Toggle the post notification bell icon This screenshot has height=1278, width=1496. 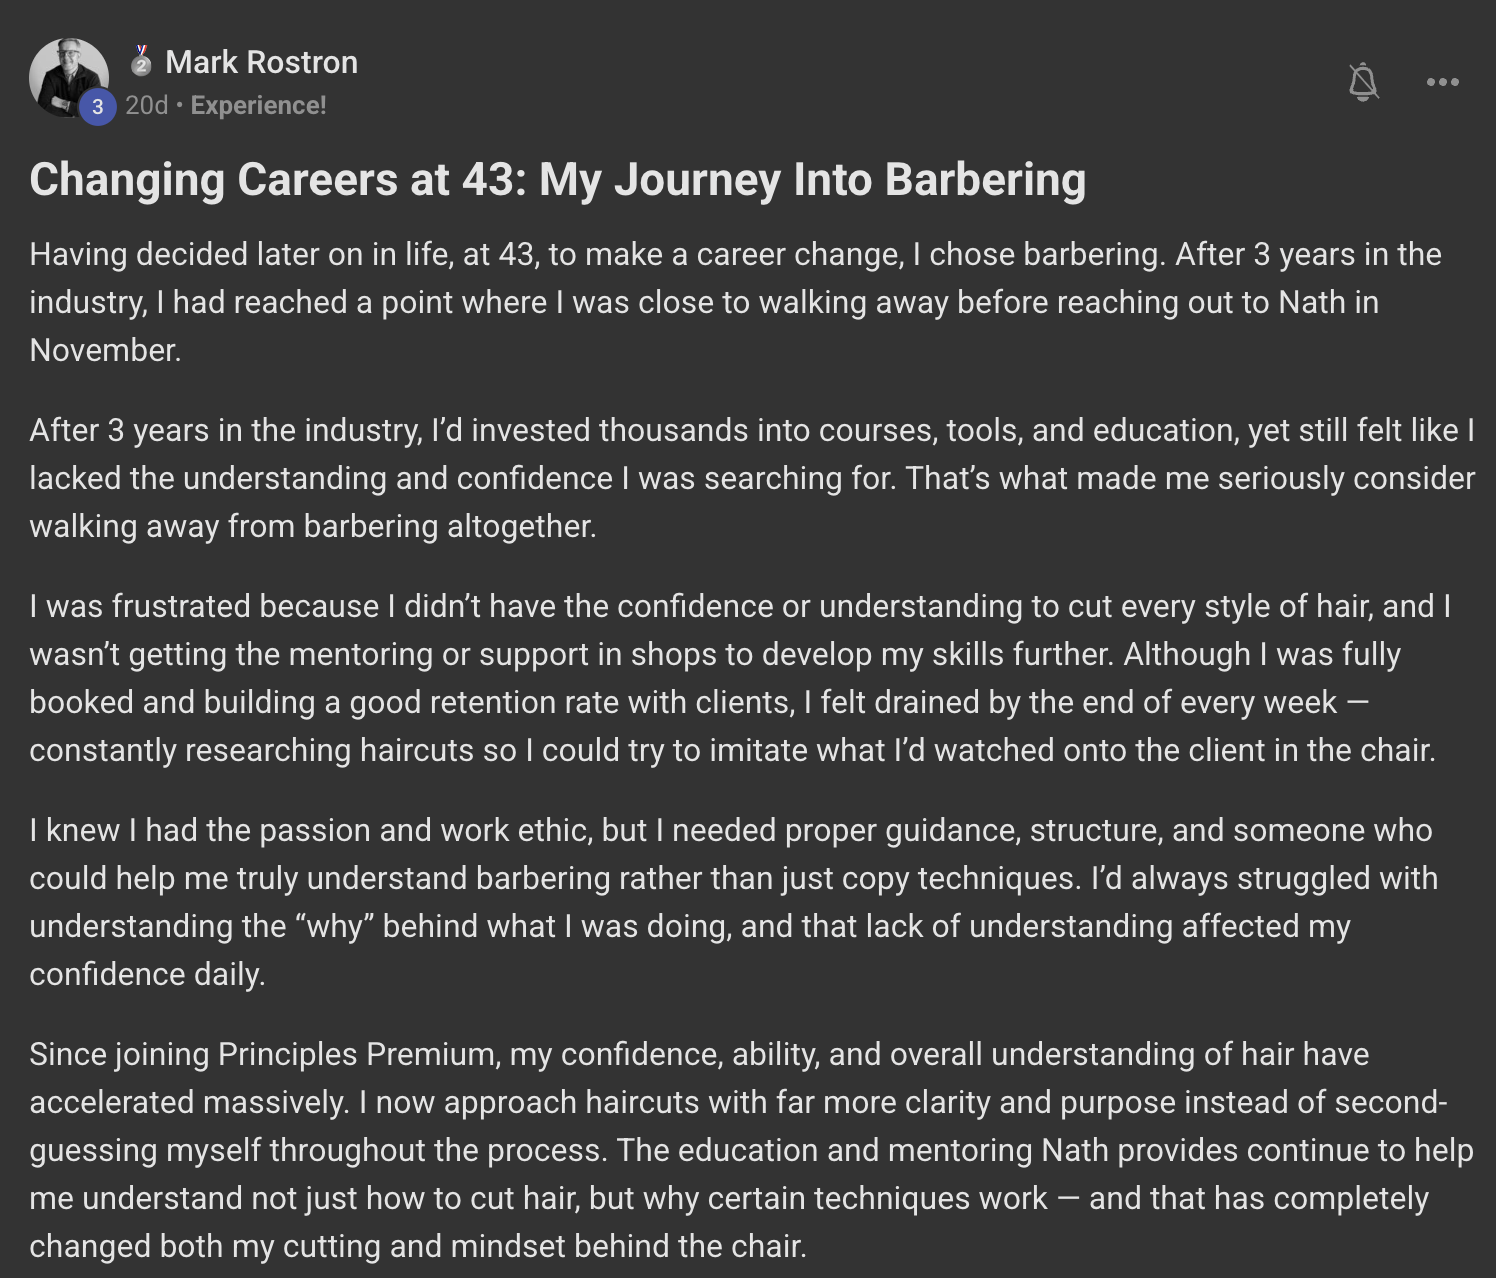[x=1363, y=82]
